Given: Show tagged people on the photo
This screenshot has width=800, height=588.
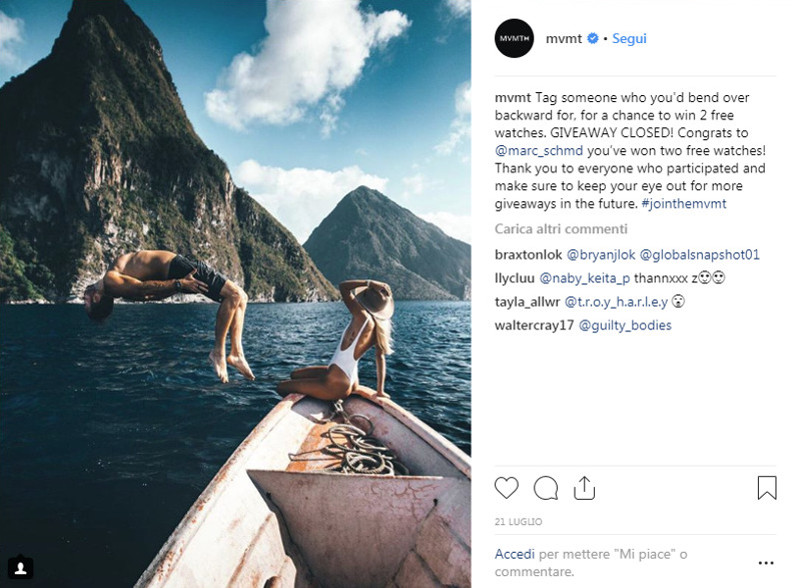Looking at the screenshot, I should [21, 567].
